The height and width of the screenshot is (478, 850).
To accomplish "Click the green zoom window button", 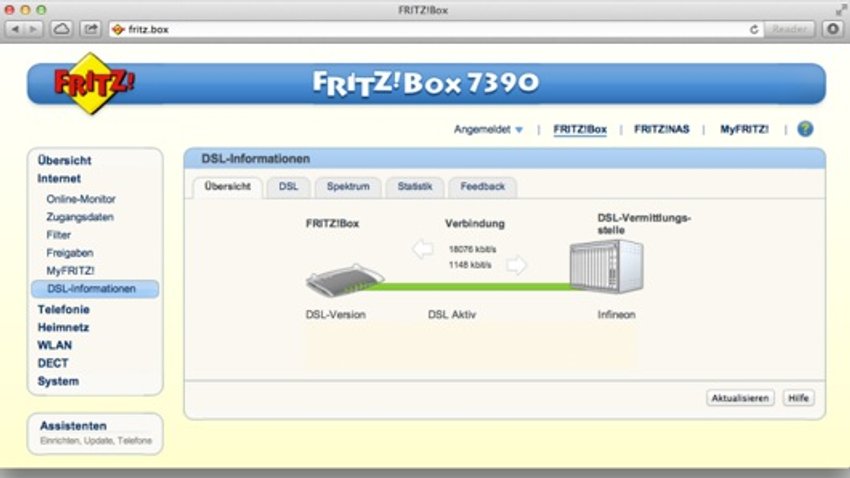I will click(x=41, y=10).
